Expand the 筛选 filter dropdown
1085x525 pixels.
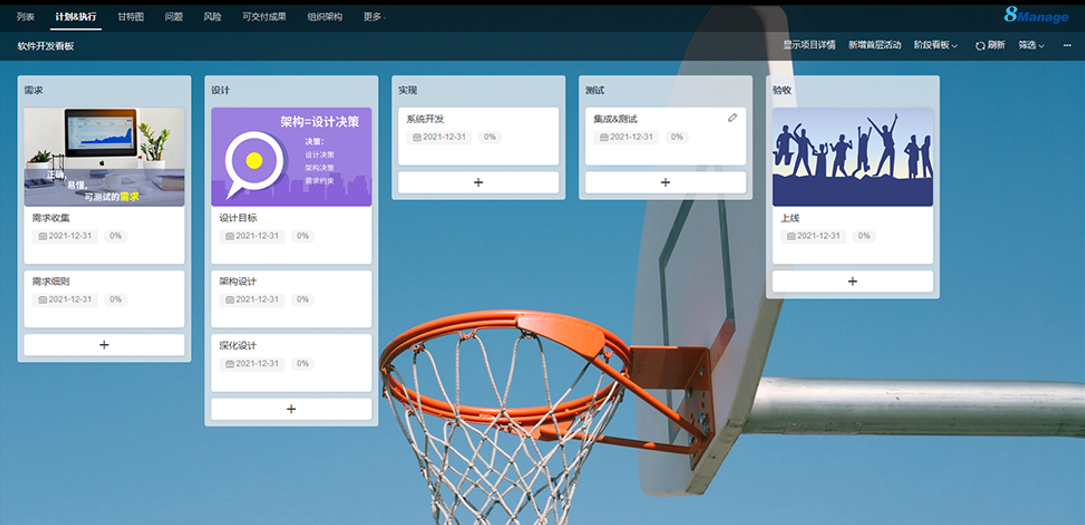pyautogui.click(x=1031, y=45)
